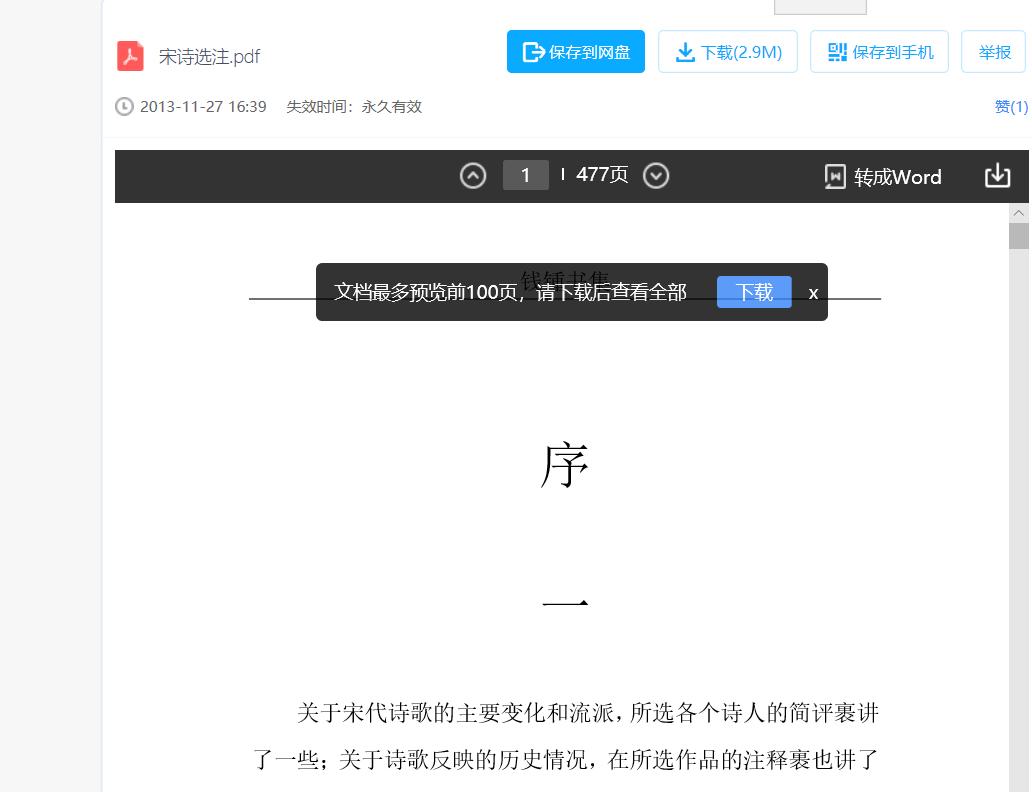Click the clock icon beside the upload date

coord(124,106)
